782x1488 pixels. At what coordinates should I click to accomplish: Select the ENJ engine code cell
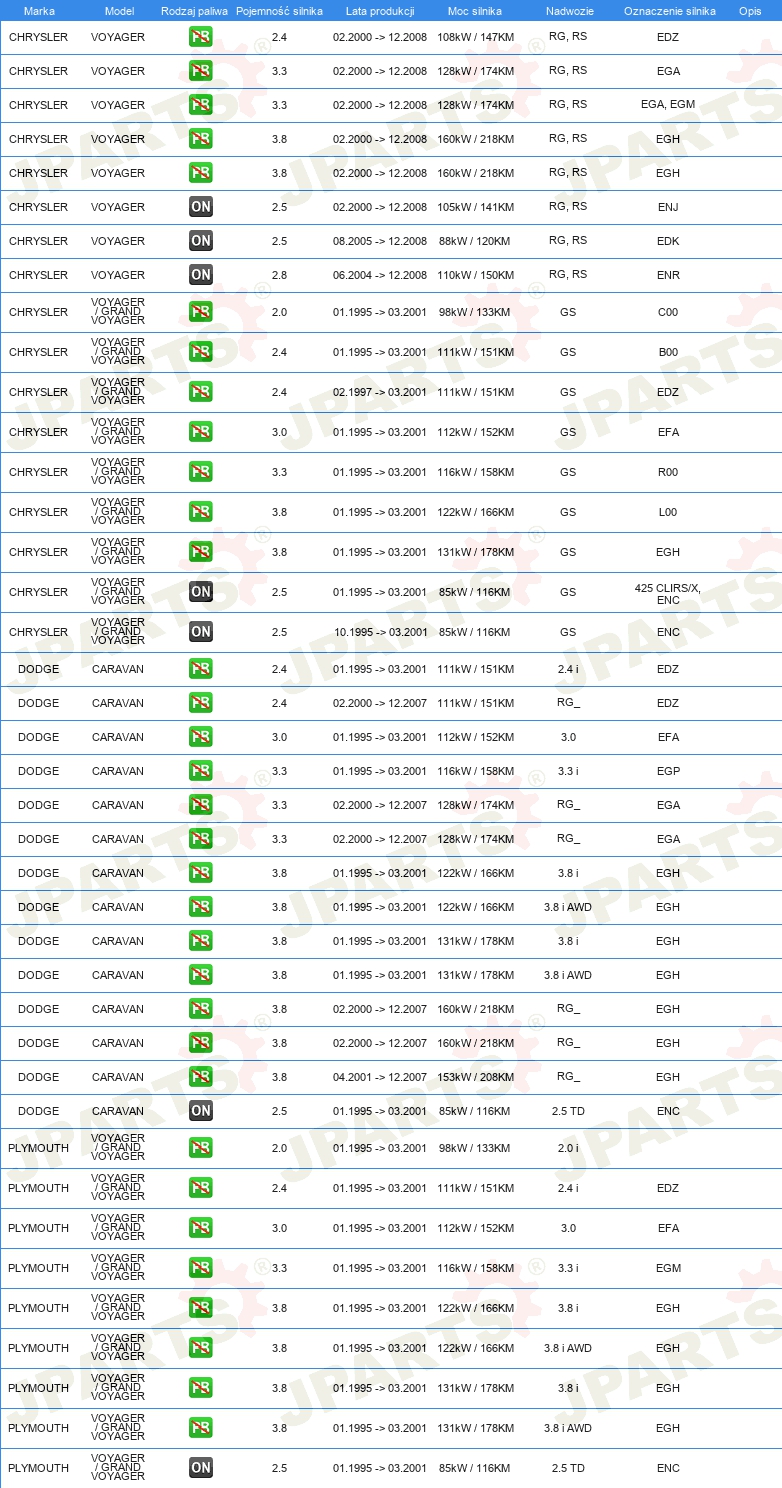pyautogui.click(x=668, y=207)
